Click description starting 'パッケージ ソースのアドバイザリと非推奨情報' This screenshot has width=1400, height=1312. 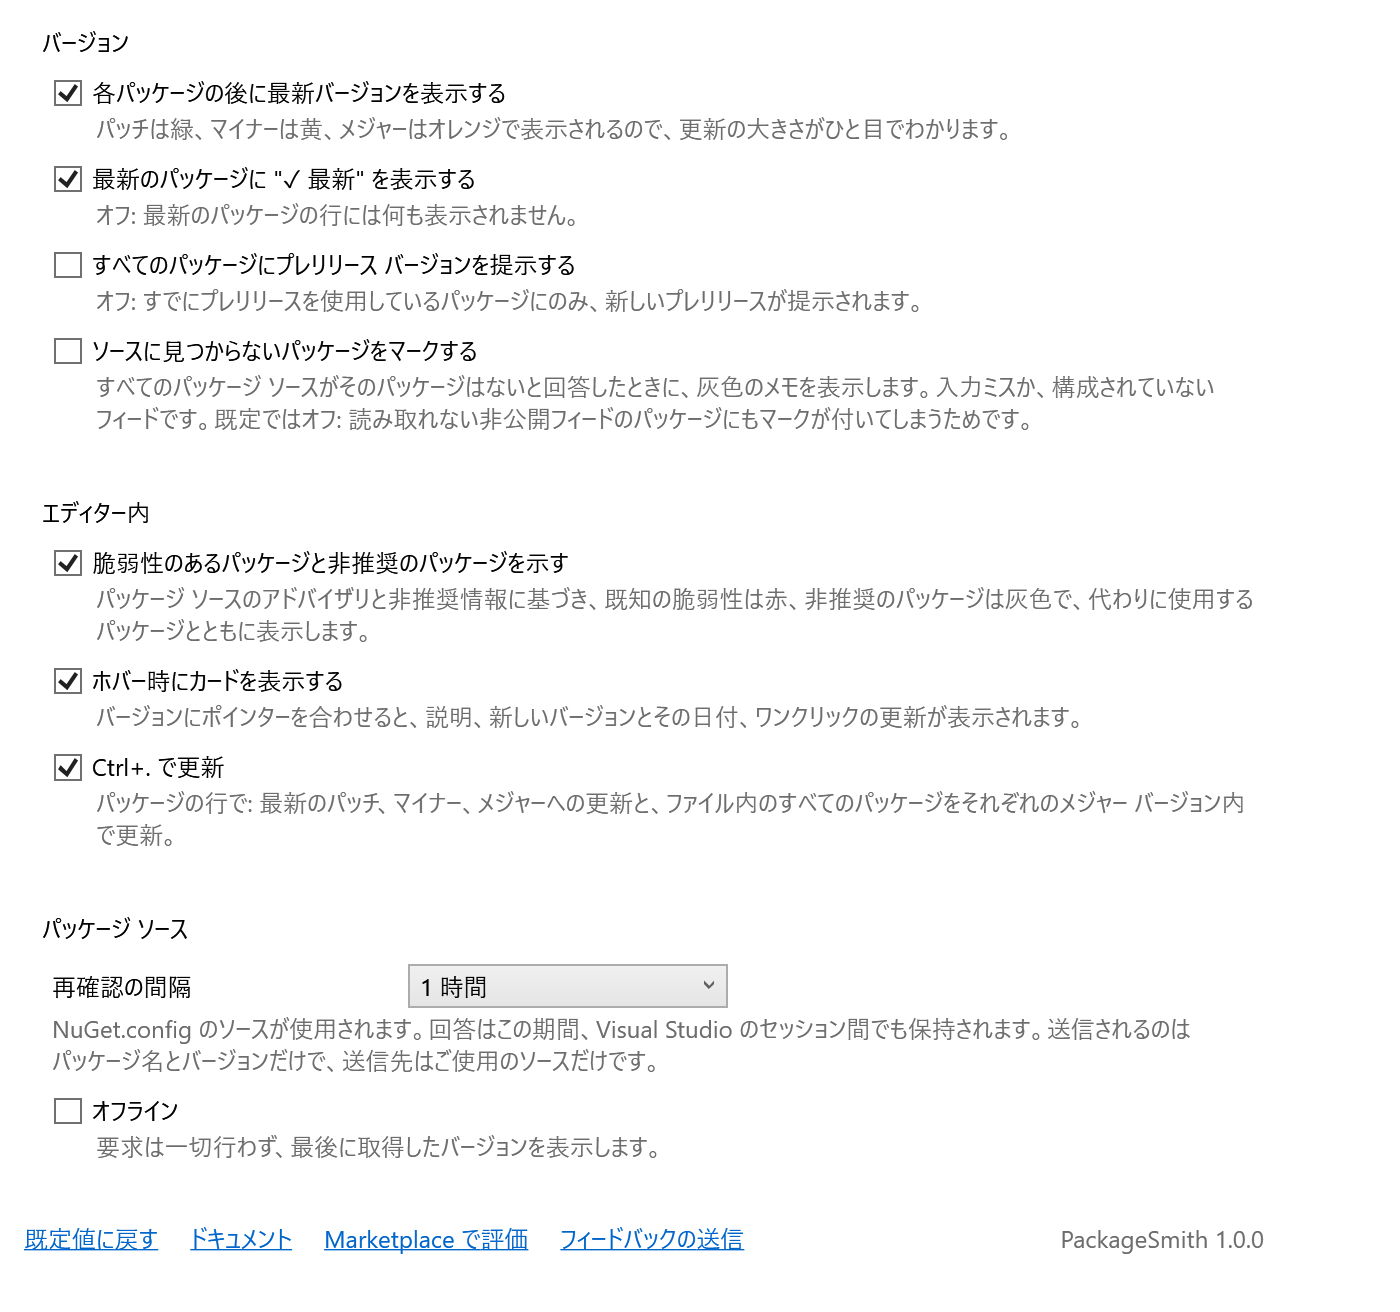coord(675,615)
